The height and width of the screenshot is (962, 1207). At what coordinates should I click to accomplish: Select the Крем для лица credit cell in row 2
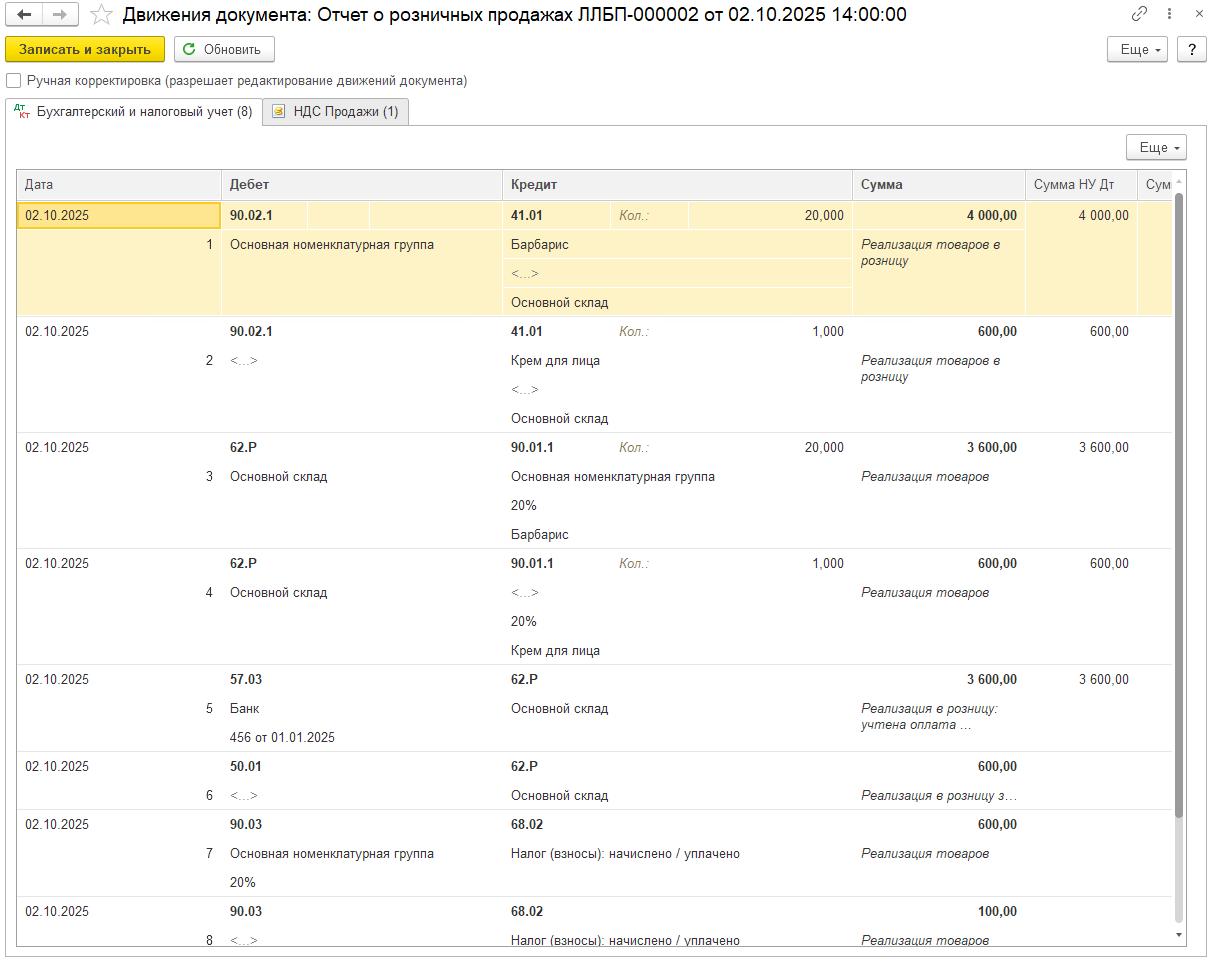(x=555, y=361)
